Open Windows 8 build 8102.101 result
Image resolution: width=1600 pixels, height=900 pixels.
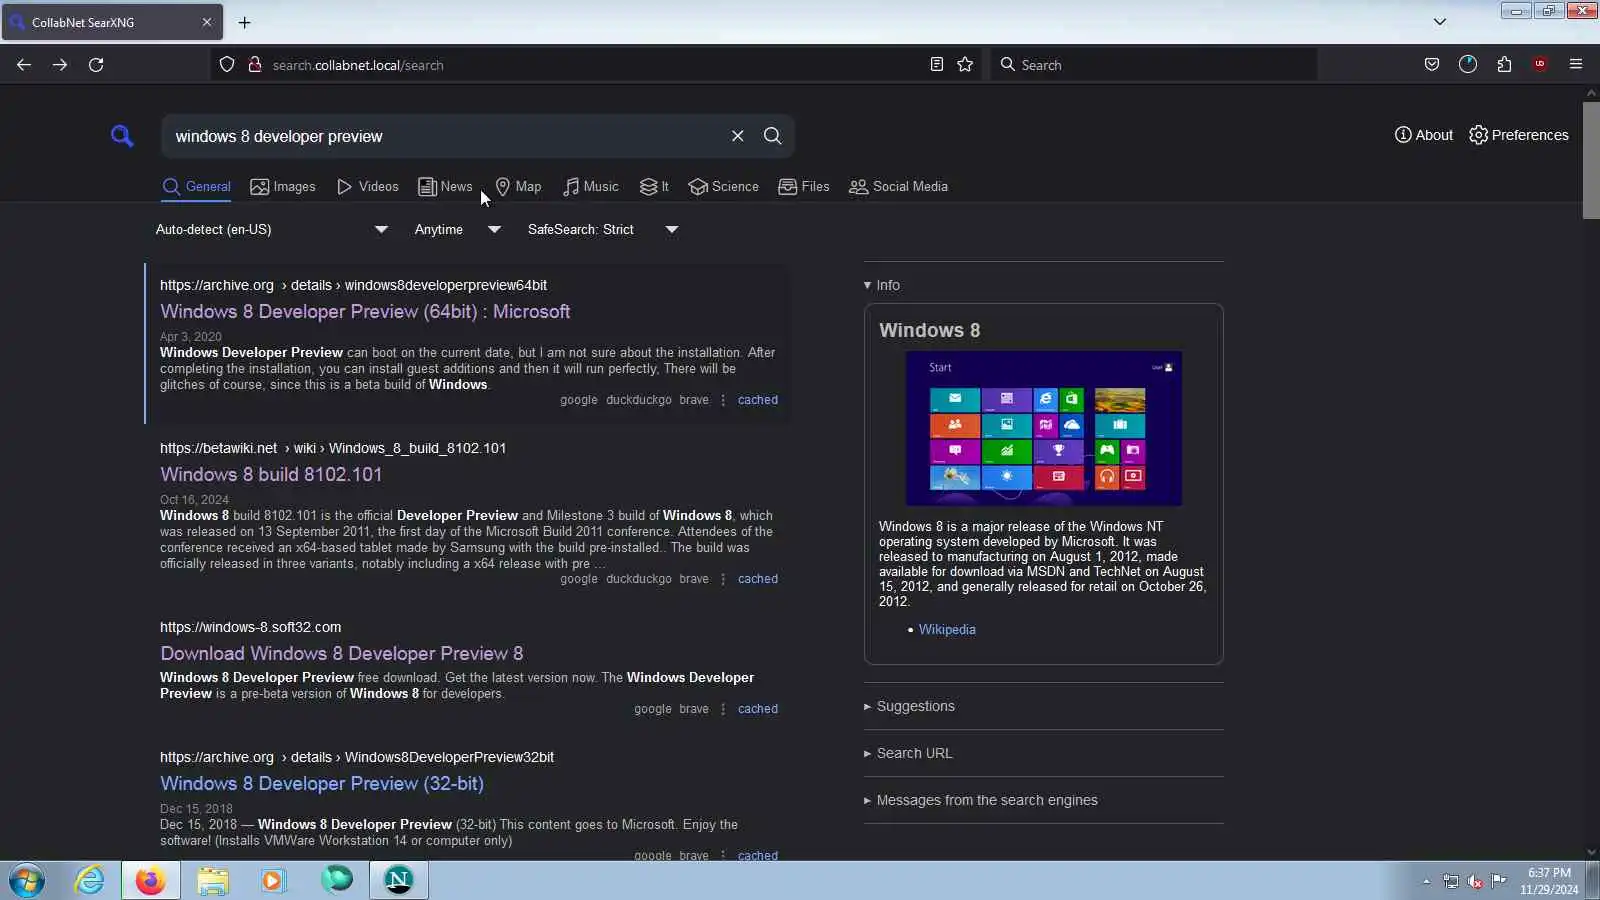pyautogui.click(x=271, y=475)
